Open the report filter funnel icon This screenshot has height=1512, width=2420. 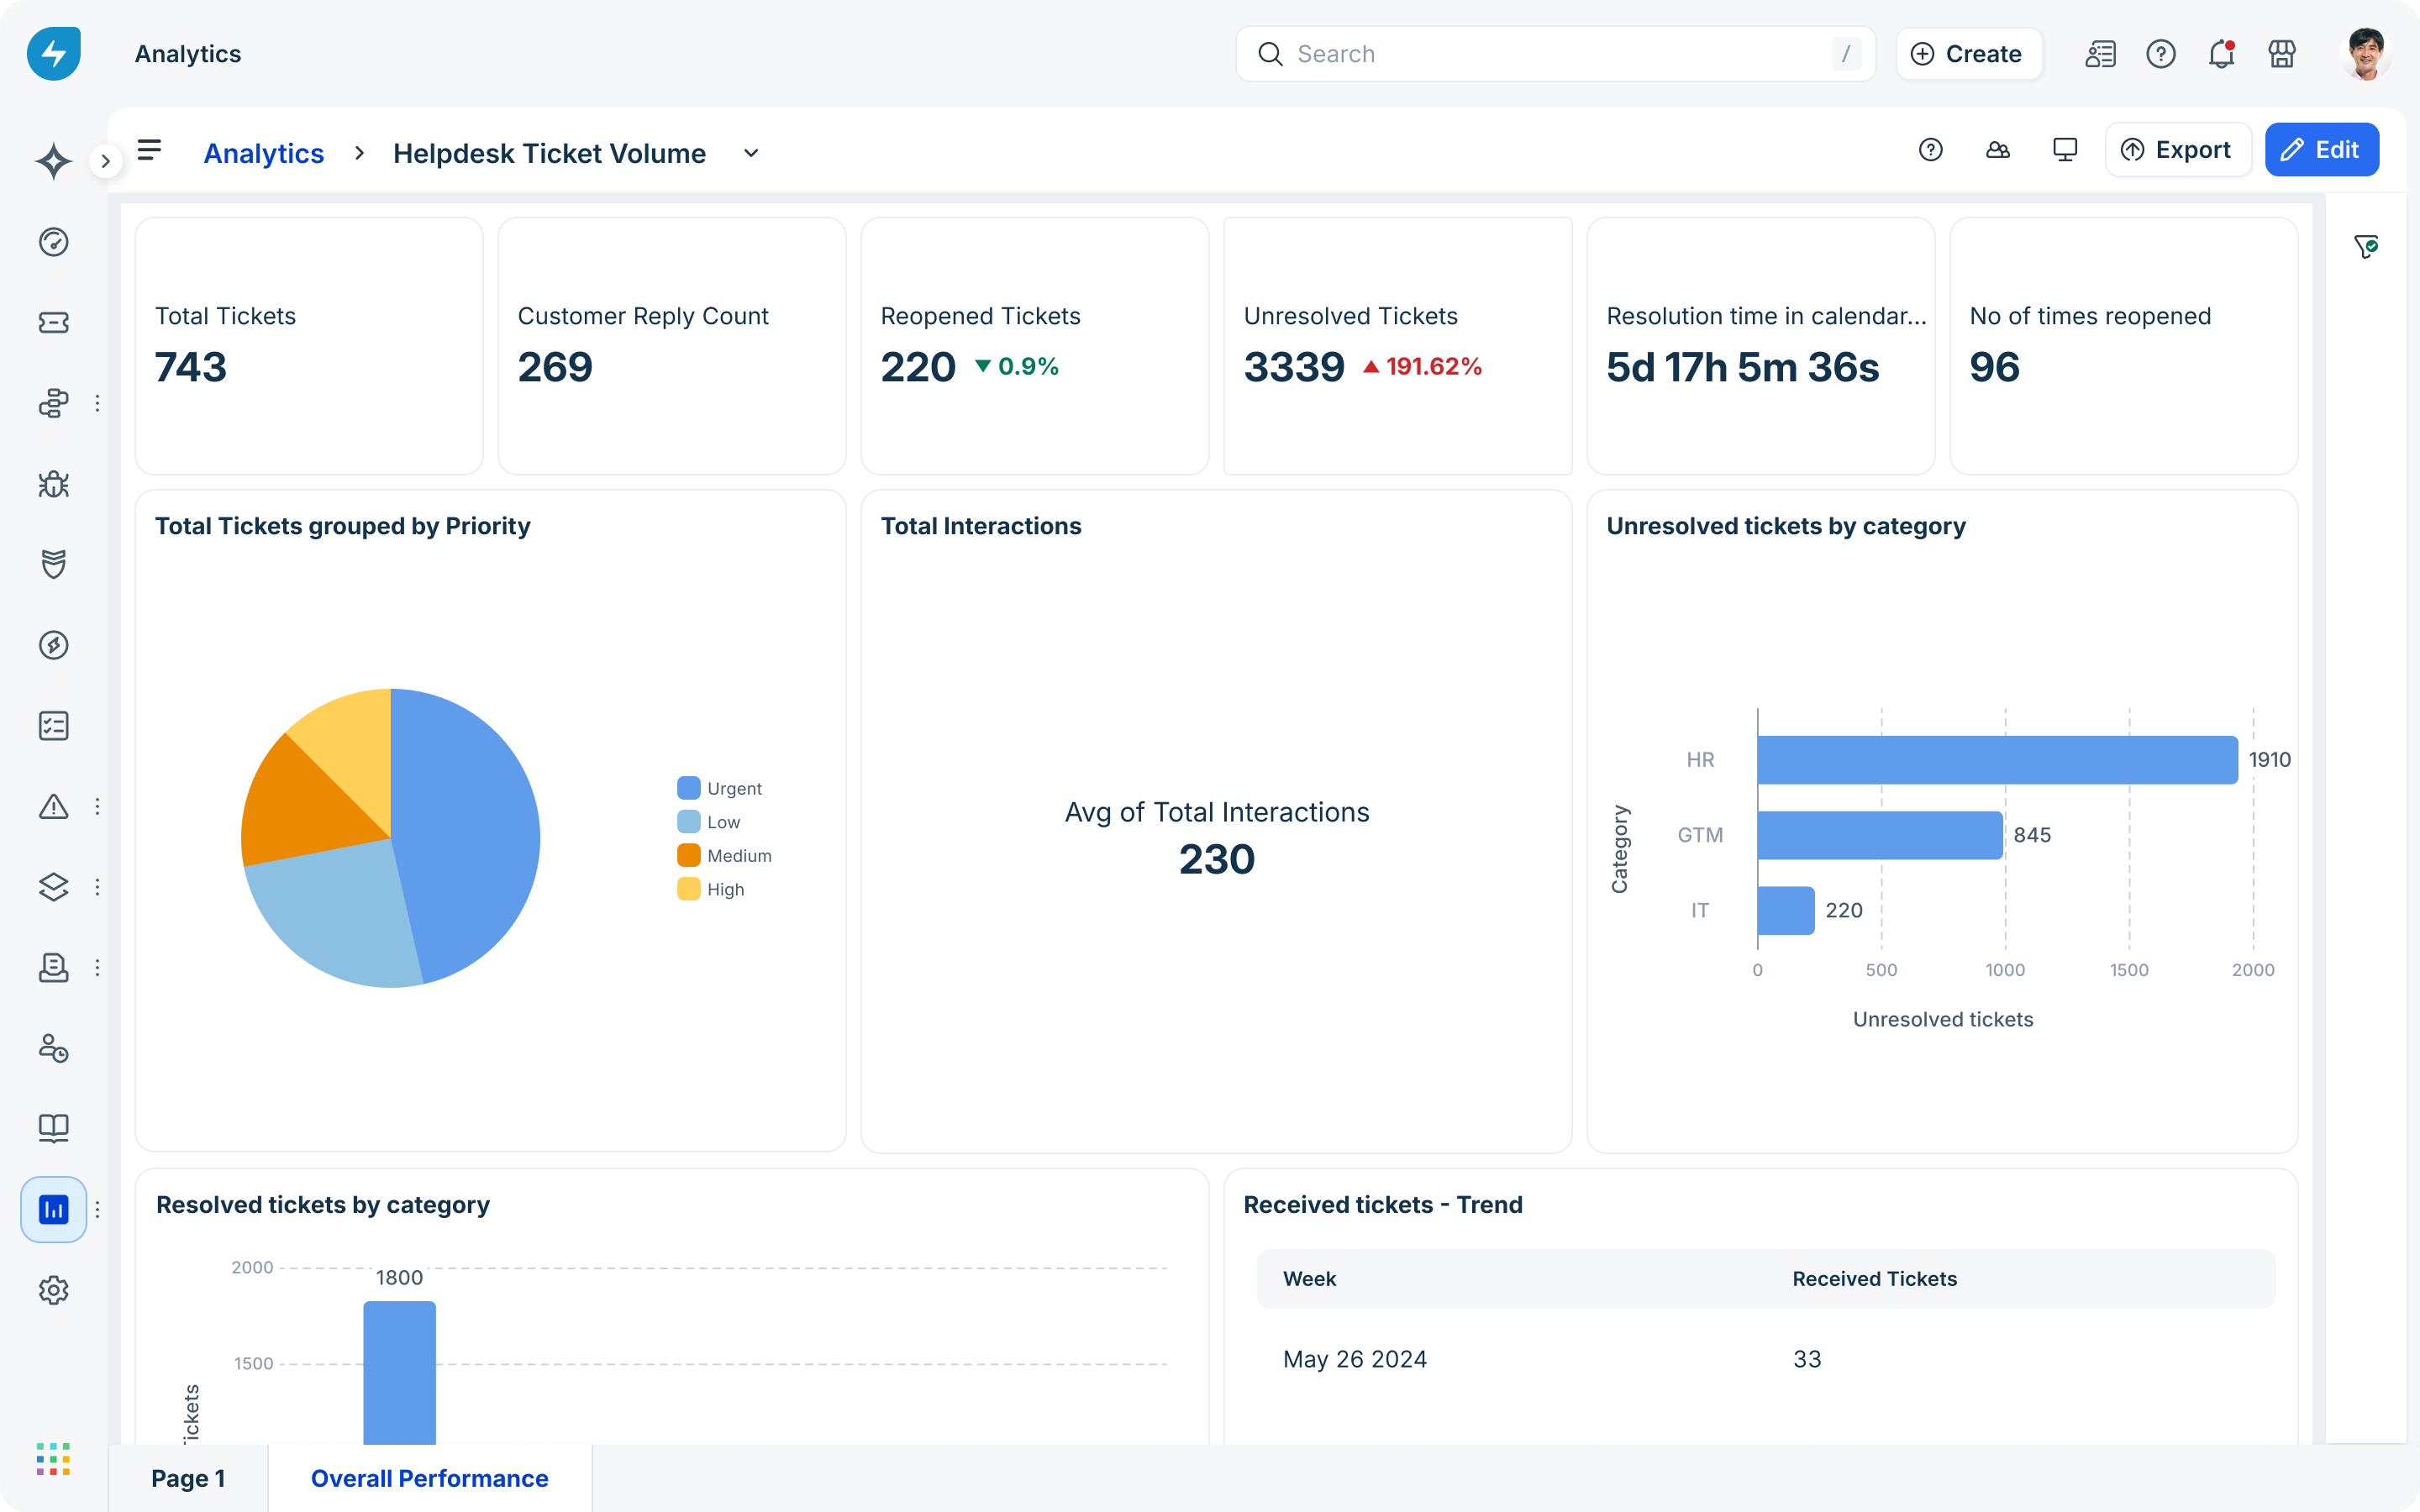2366,247
